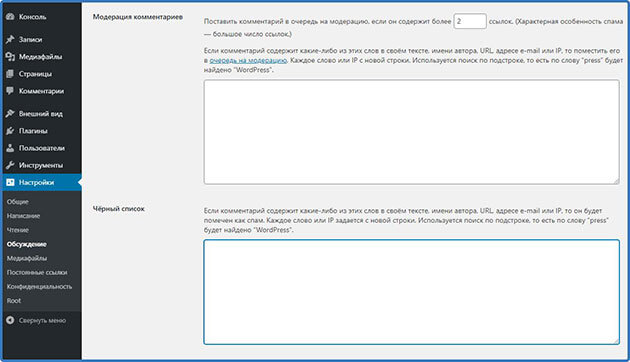Go to Постоянные ссылки submenu
This screenshot has height=362, width=630.
(37, 272)
